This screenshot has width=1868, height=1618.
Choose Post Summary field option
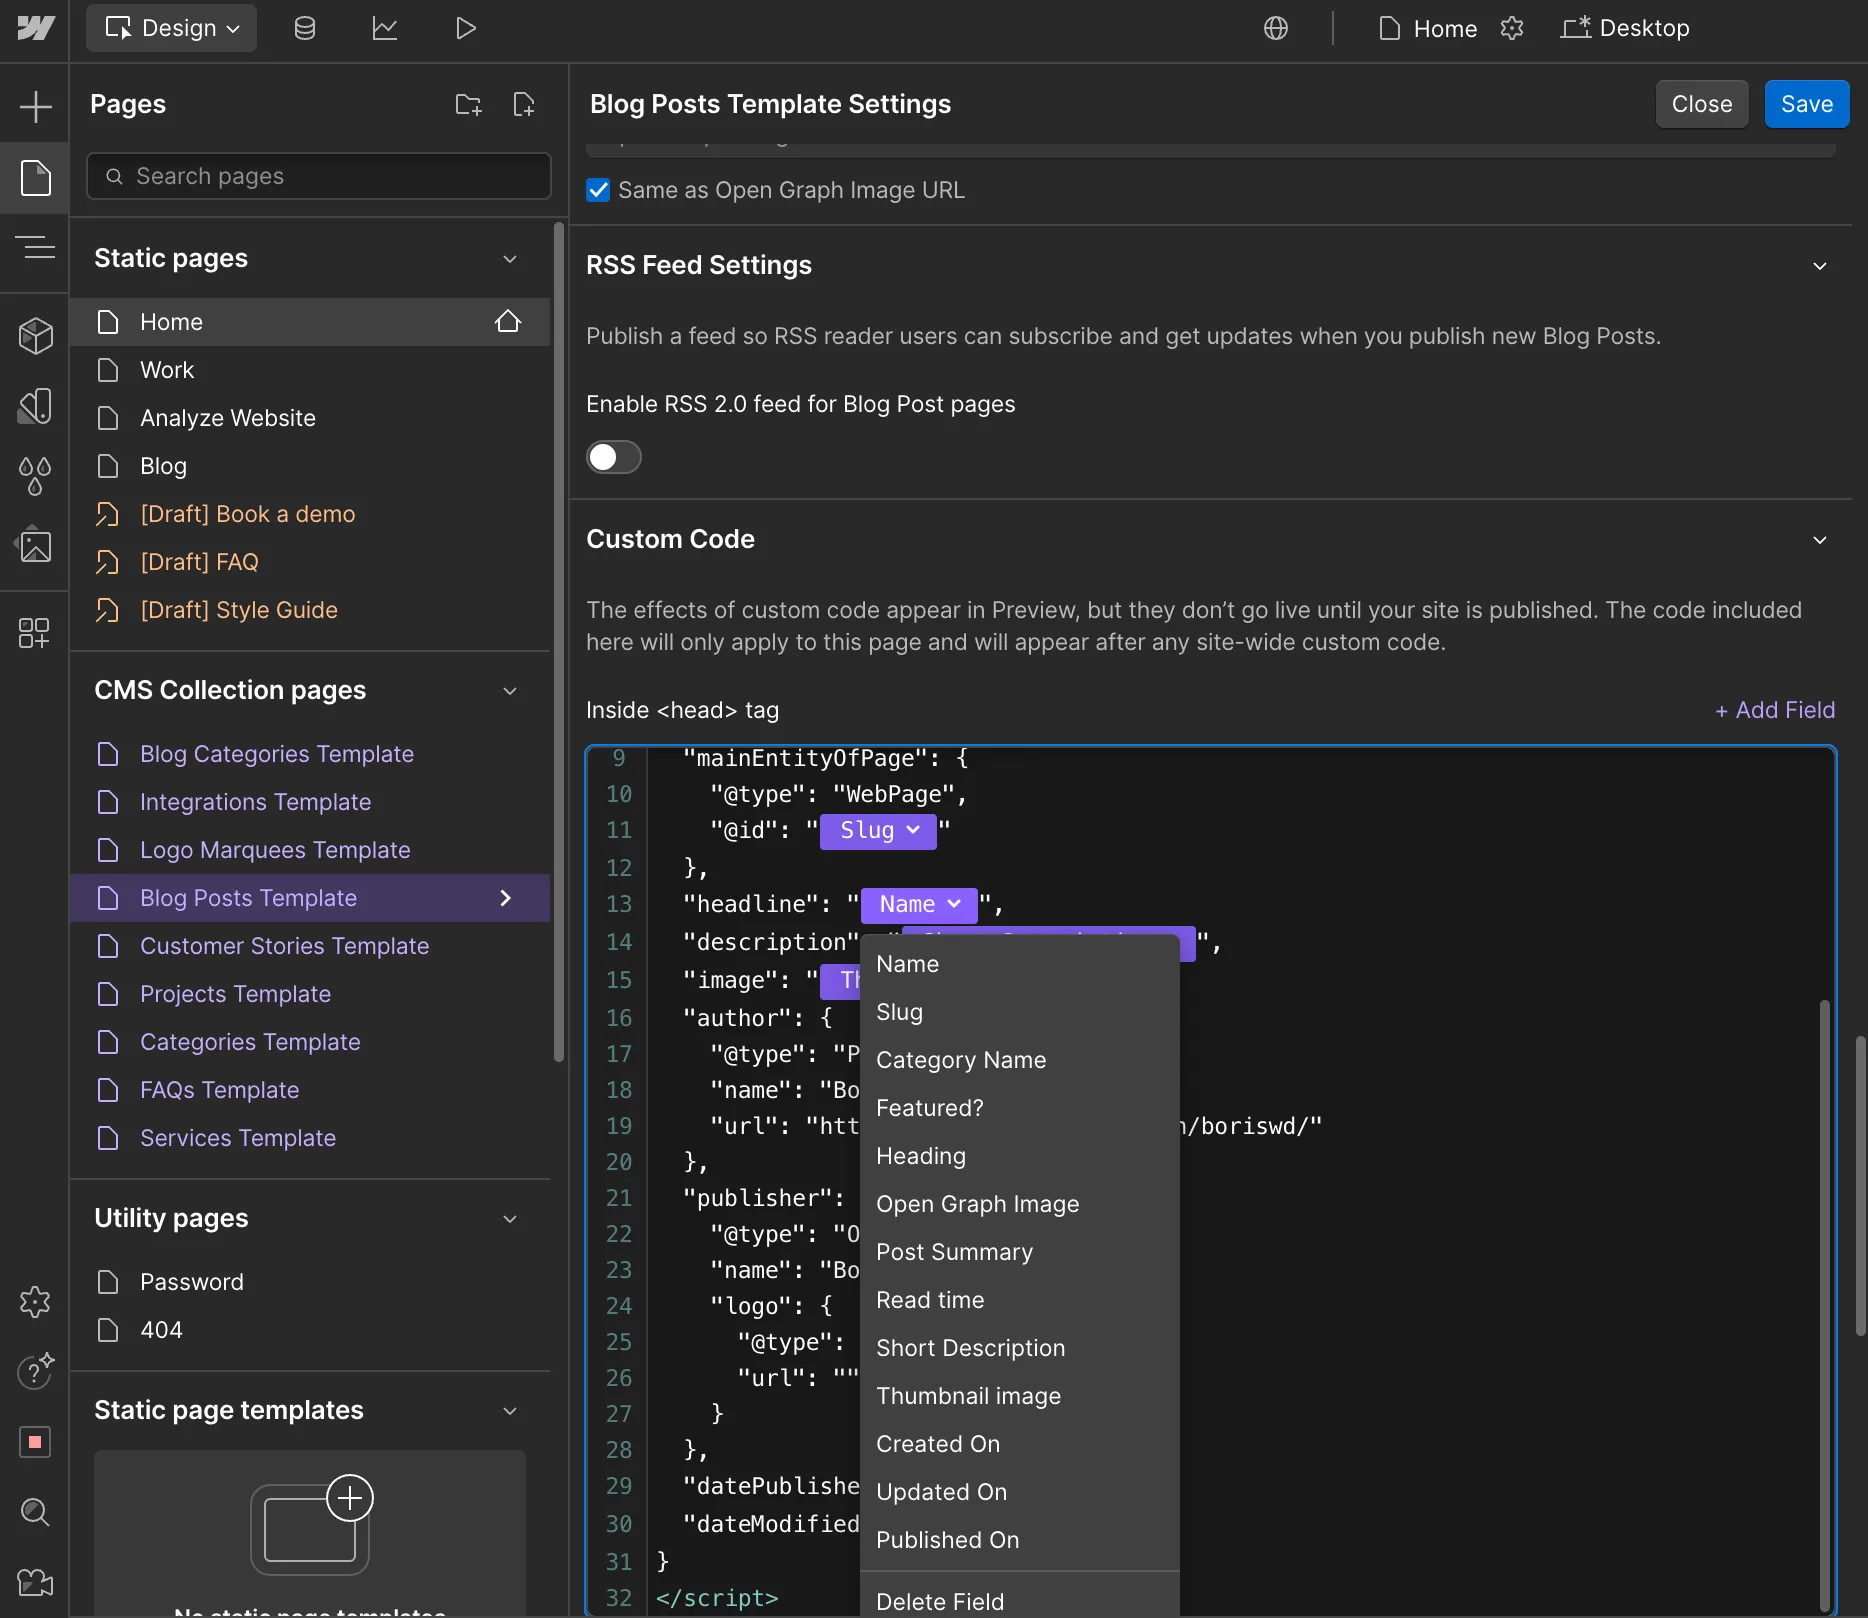pos(1019,1252)
